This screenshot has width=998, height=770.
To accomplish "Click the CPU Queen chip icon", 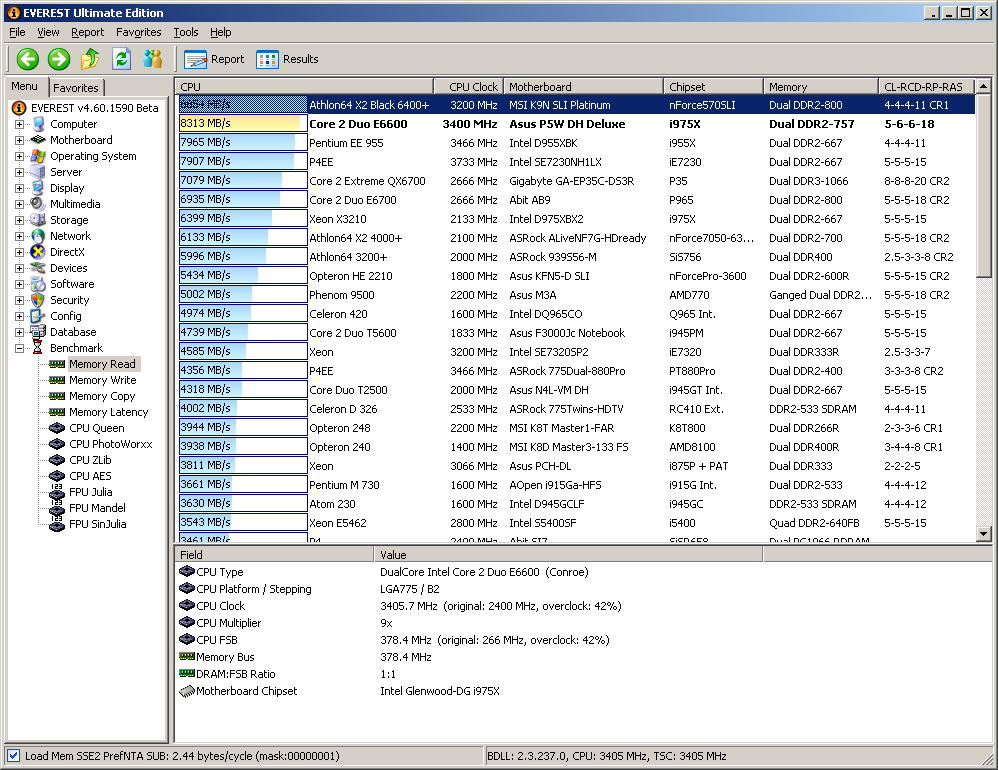I will click(57, 428).
